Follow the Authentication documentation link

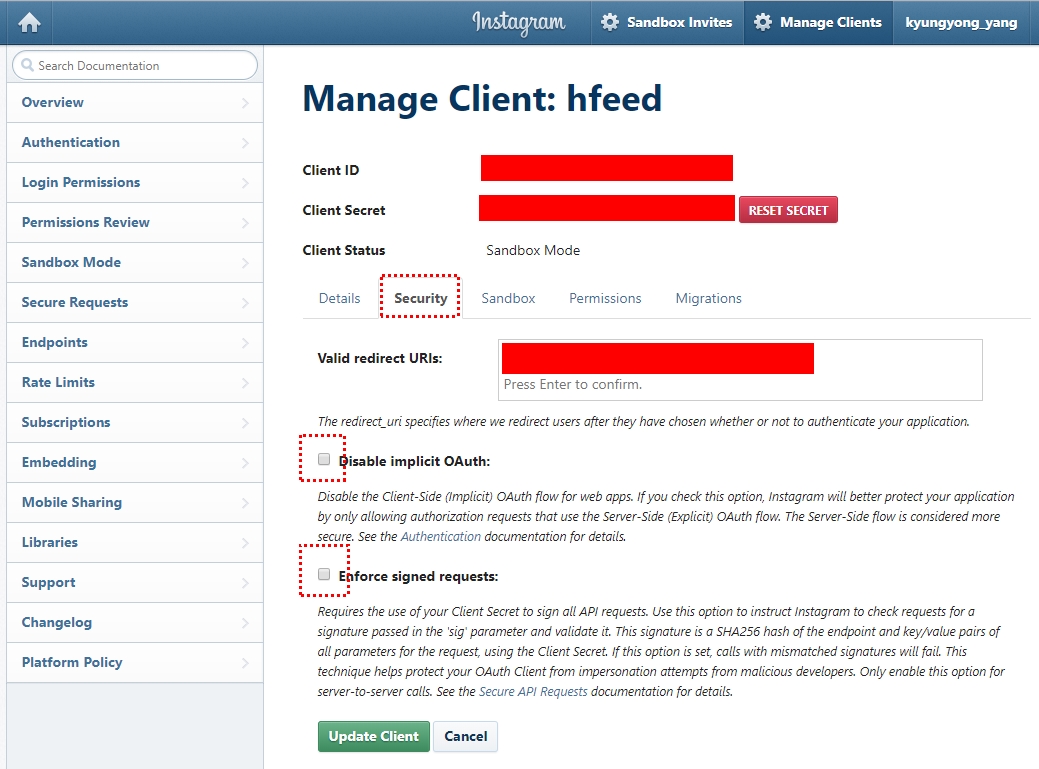(x=441, y=537)
